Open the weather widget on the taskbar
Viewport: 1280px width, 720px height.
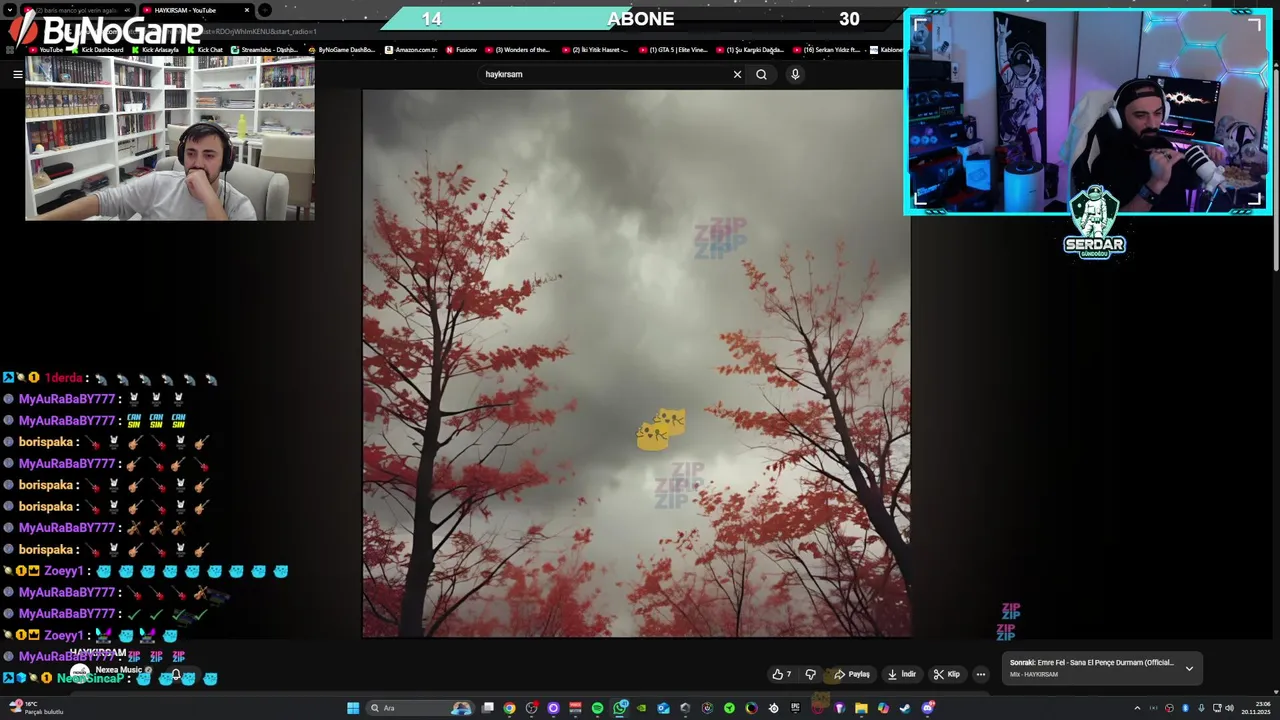(38, 708)
